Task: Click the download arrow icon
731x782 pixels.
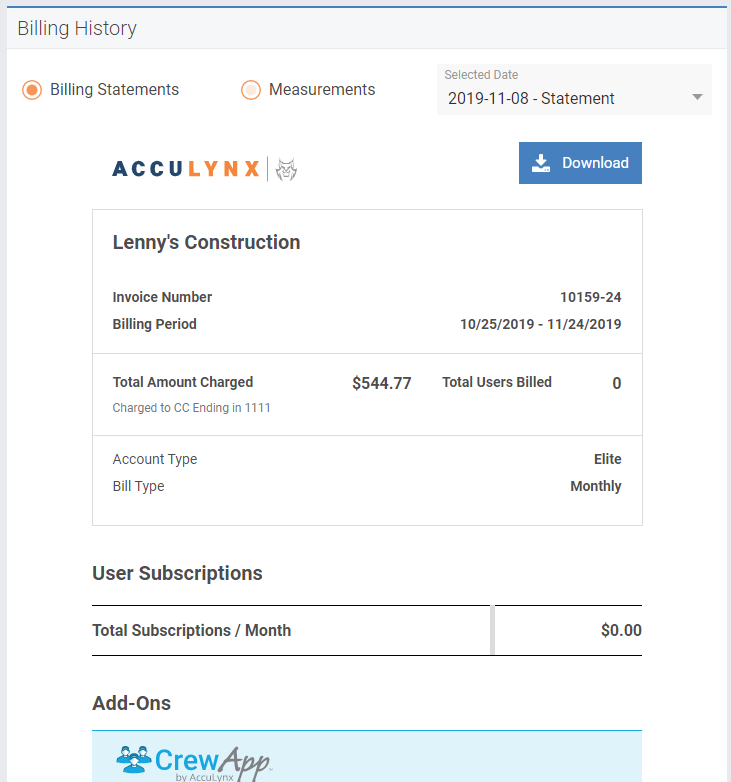Action: [x=541, y=163]
